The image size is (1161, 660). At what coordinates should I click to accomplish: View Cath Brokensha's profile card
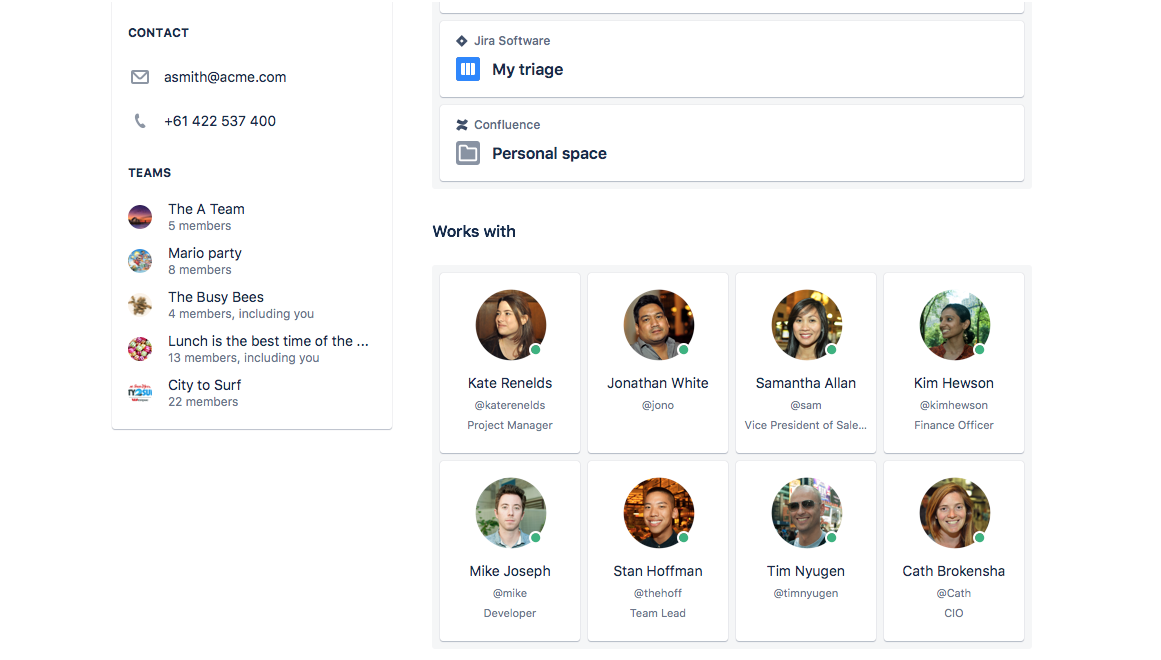954,551
